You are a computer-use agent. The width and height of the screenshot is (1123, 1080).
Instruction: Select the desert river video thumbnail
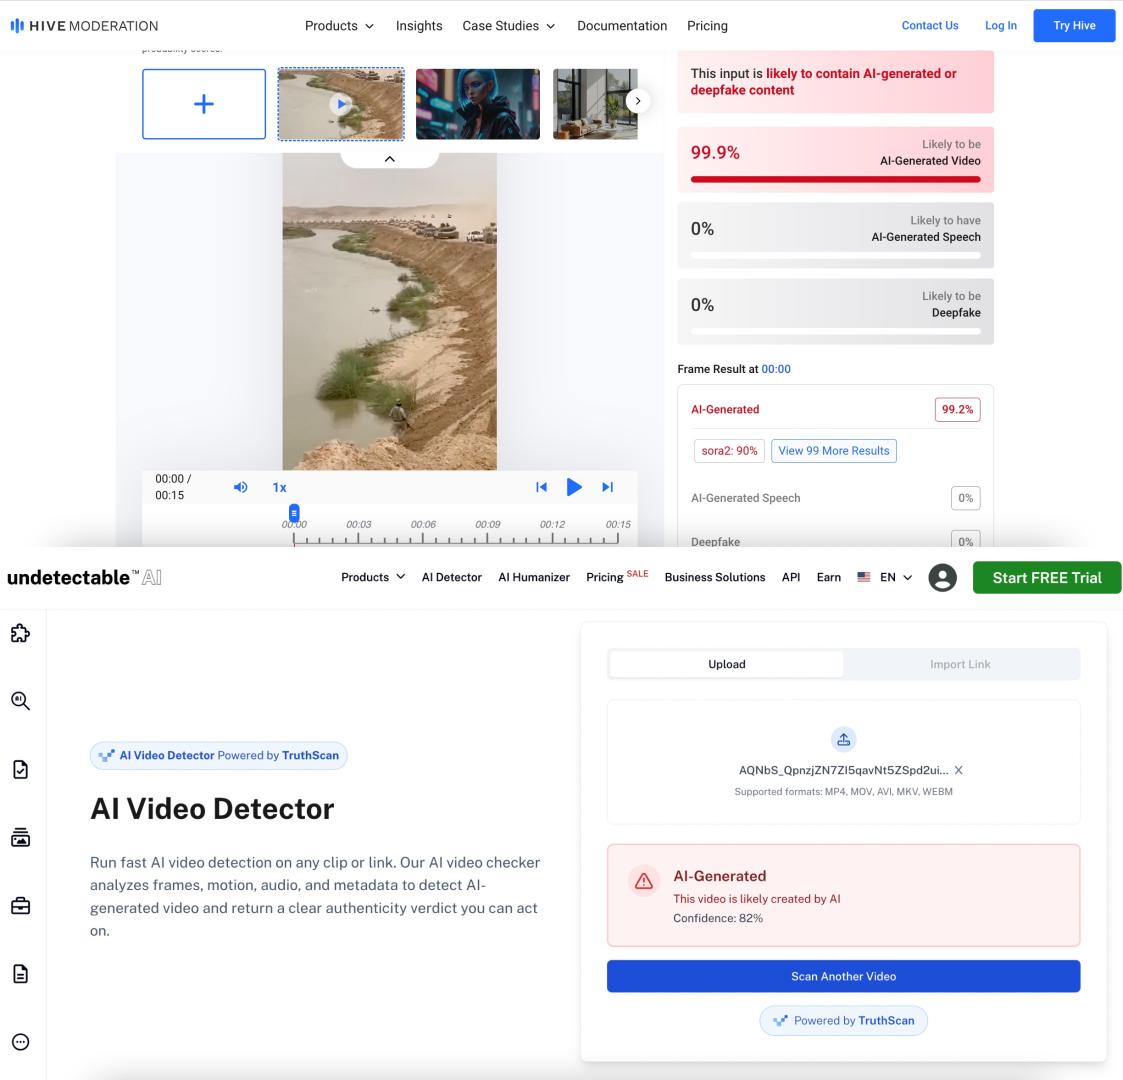click(340, 104)
